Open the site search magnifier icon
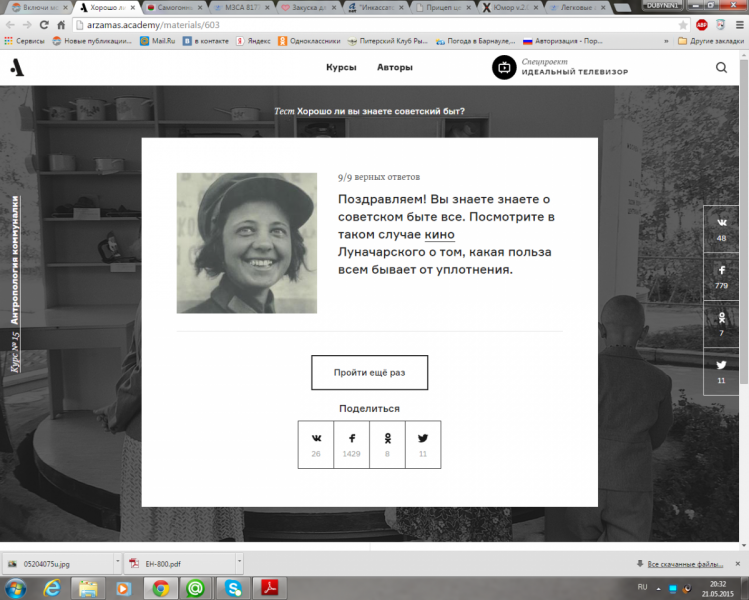The height and width of the screenshot is (600, 749). coord(721,67)
